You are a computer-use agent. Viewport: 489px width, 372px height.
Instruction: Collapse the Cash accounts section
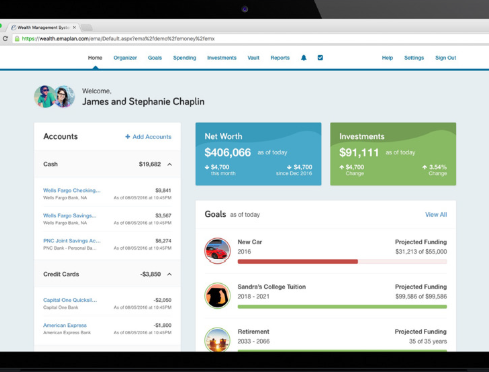pos(169,164)
